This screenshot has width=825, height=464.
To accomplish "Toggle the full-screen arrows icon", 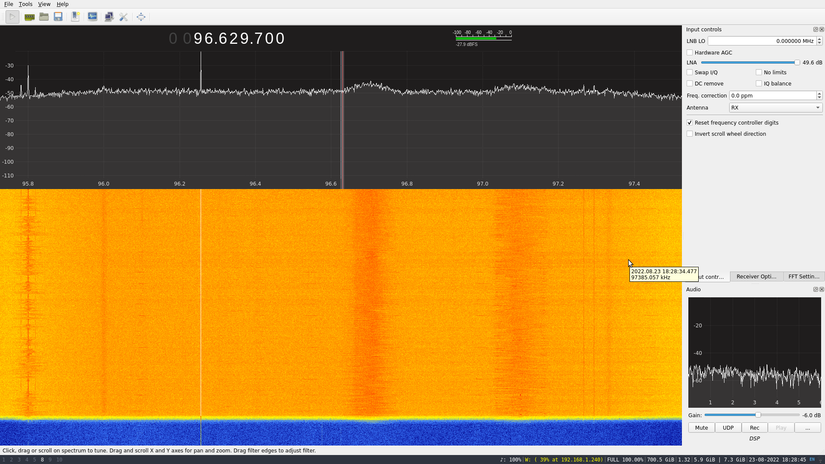I will pos(141,17).
